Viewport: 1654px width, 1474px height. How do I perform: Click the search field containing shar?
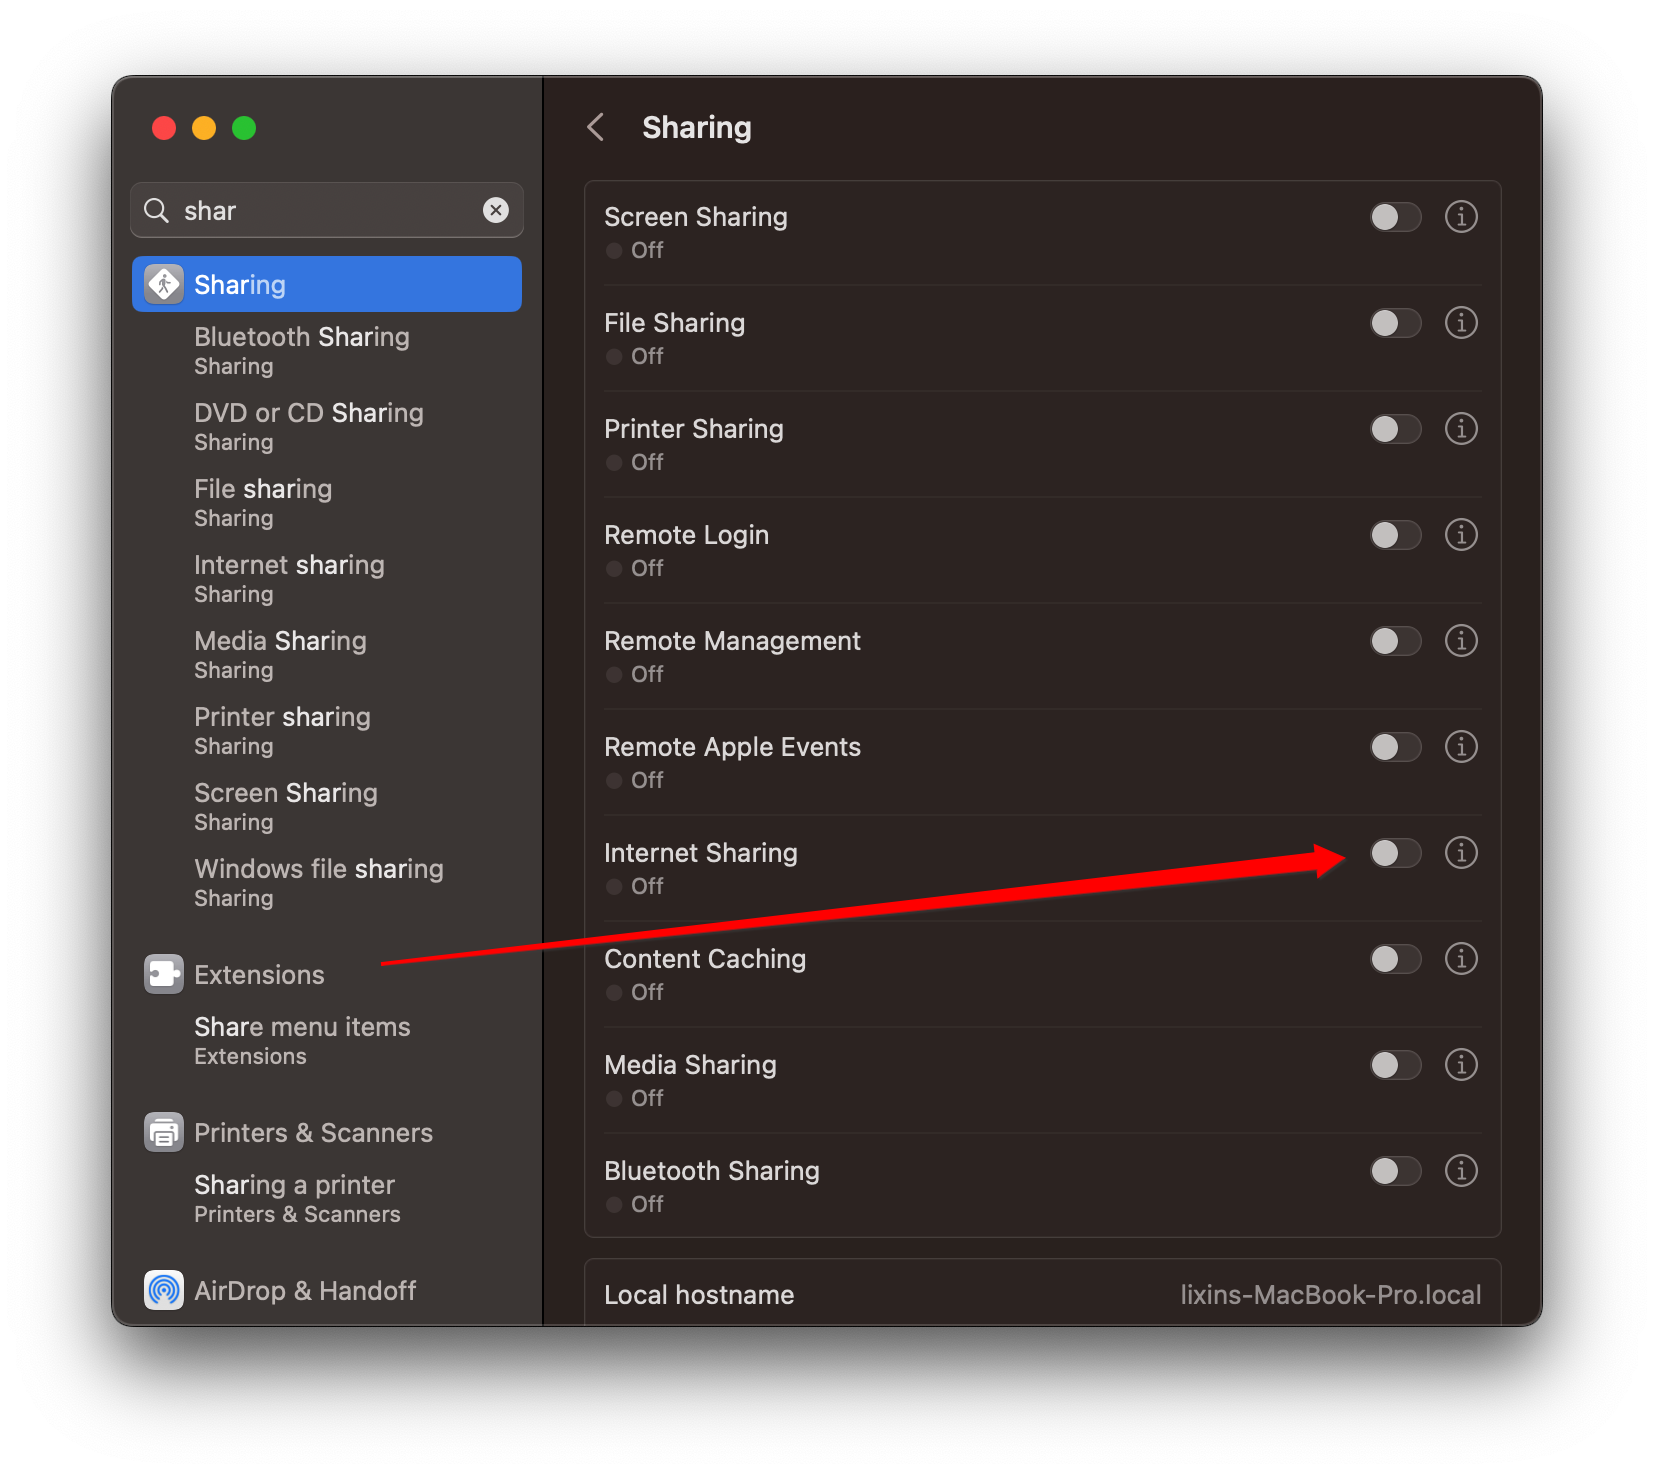[x=327, y=210]
